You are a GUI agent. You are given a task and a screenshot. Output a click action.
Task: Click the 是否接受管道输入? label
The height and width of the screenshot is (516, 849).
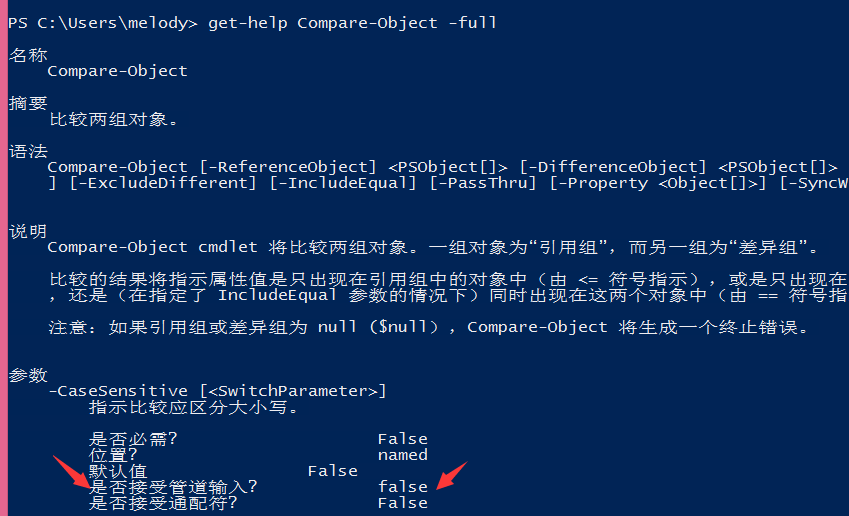(173, 487)
